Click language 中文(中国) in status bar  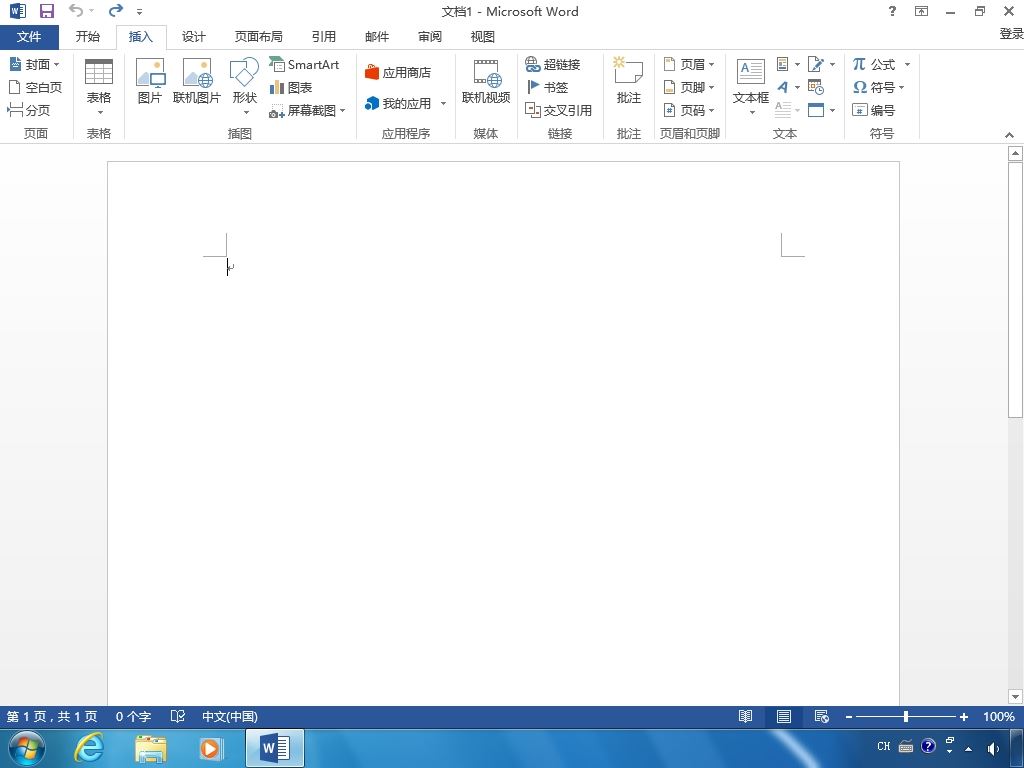[x=229, y=716]
